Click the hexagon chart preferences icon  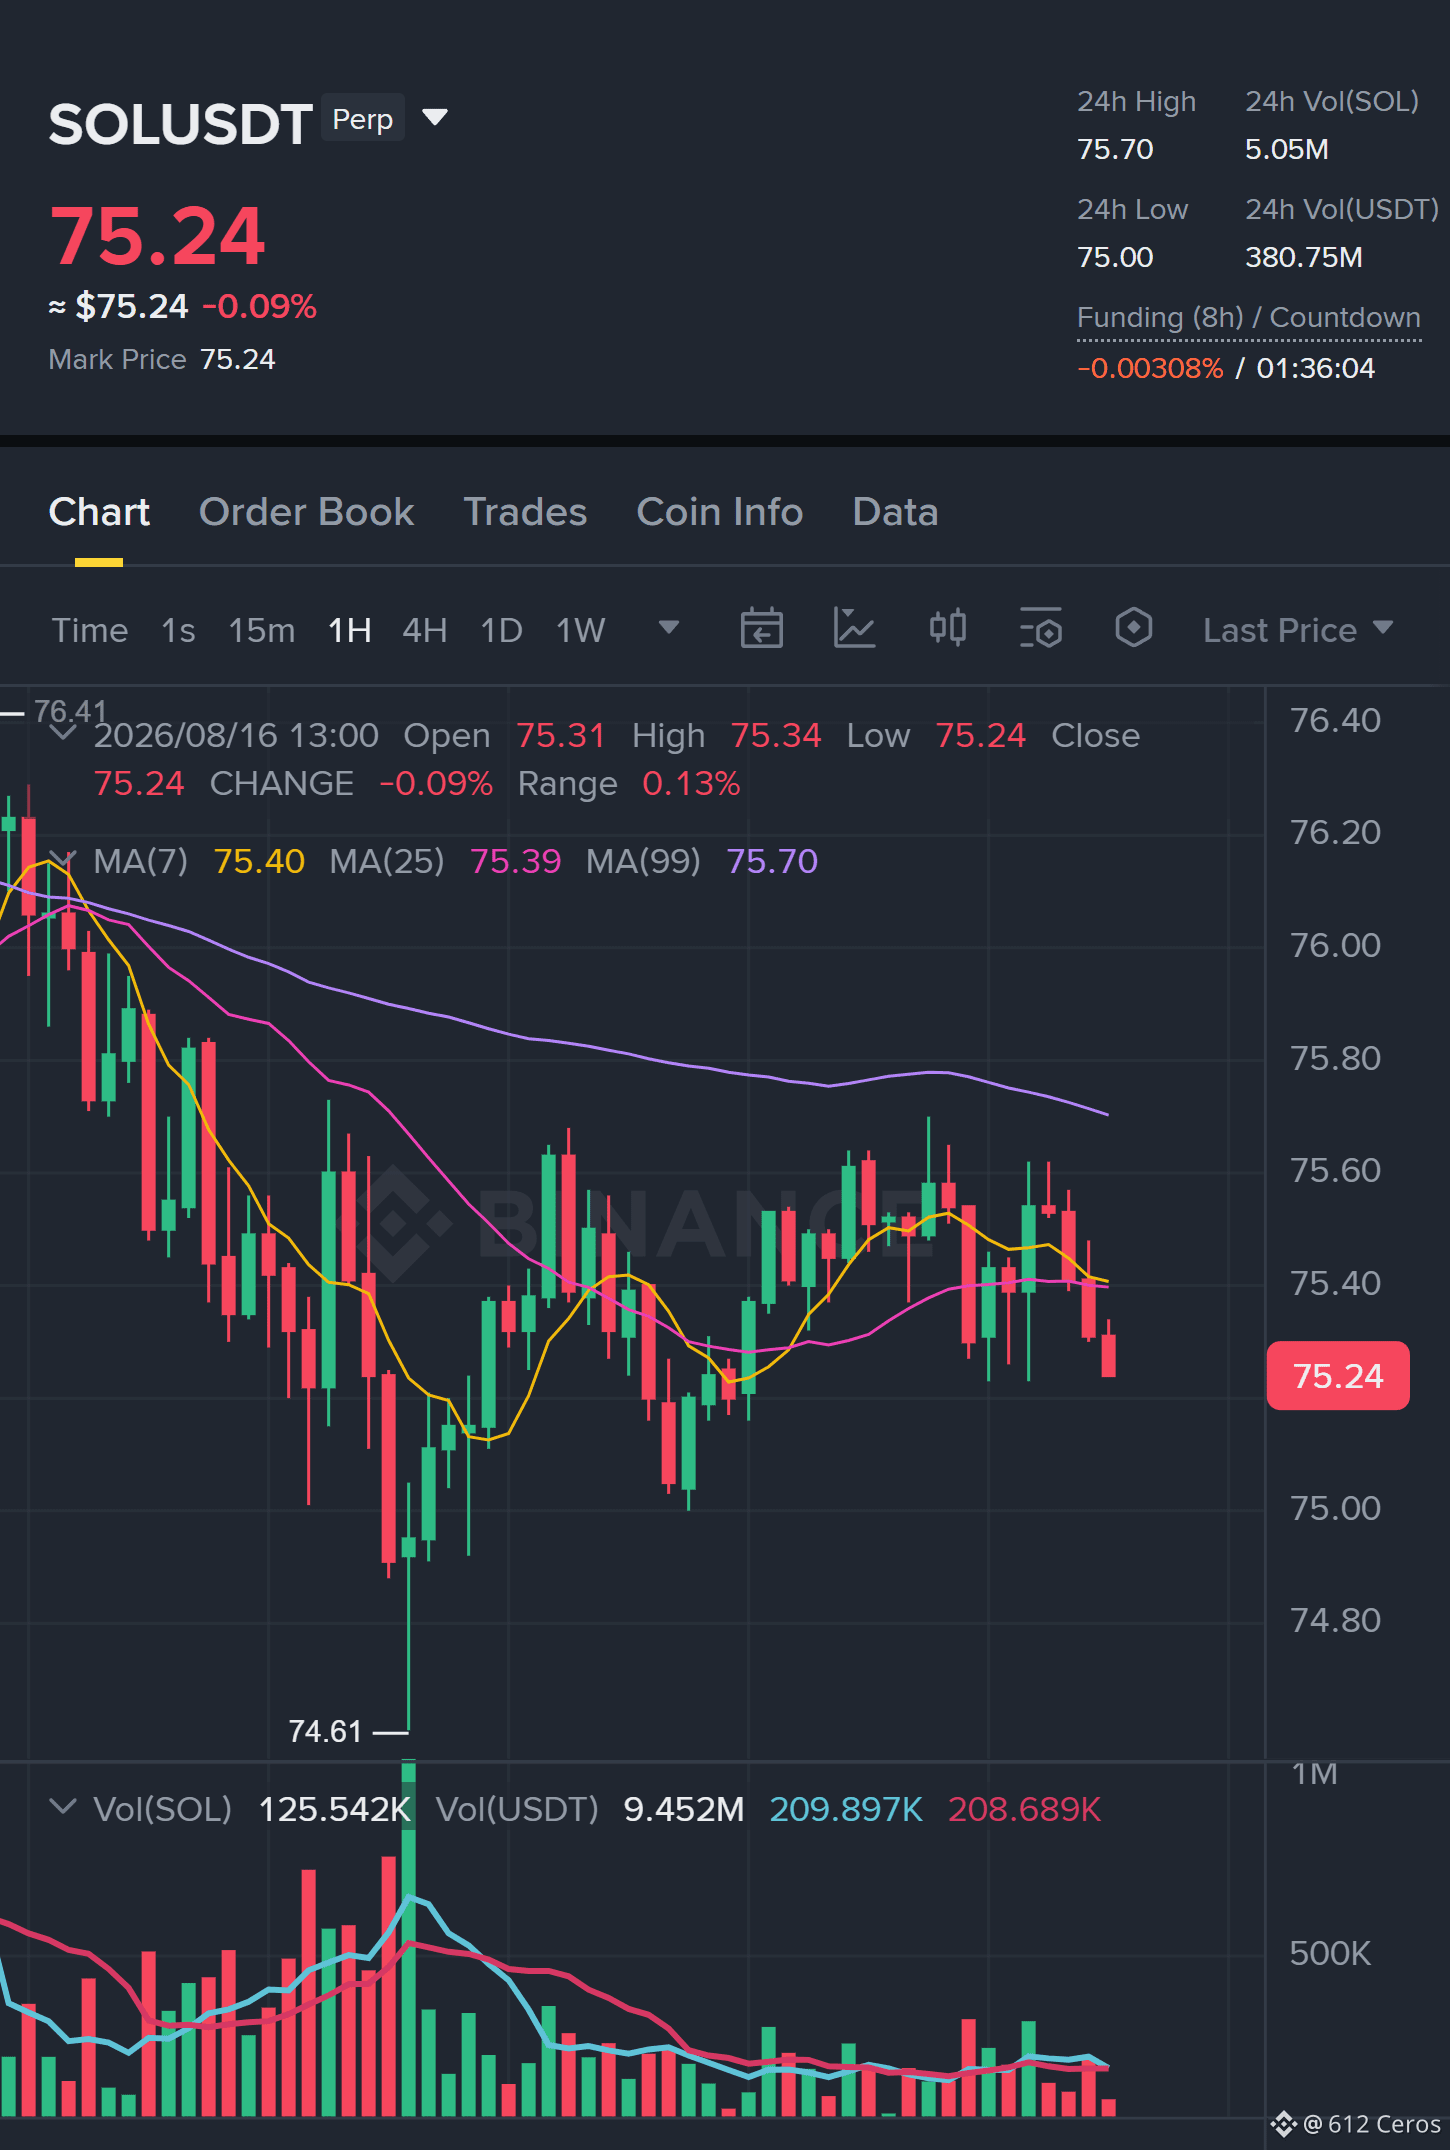click(1134, 629)
